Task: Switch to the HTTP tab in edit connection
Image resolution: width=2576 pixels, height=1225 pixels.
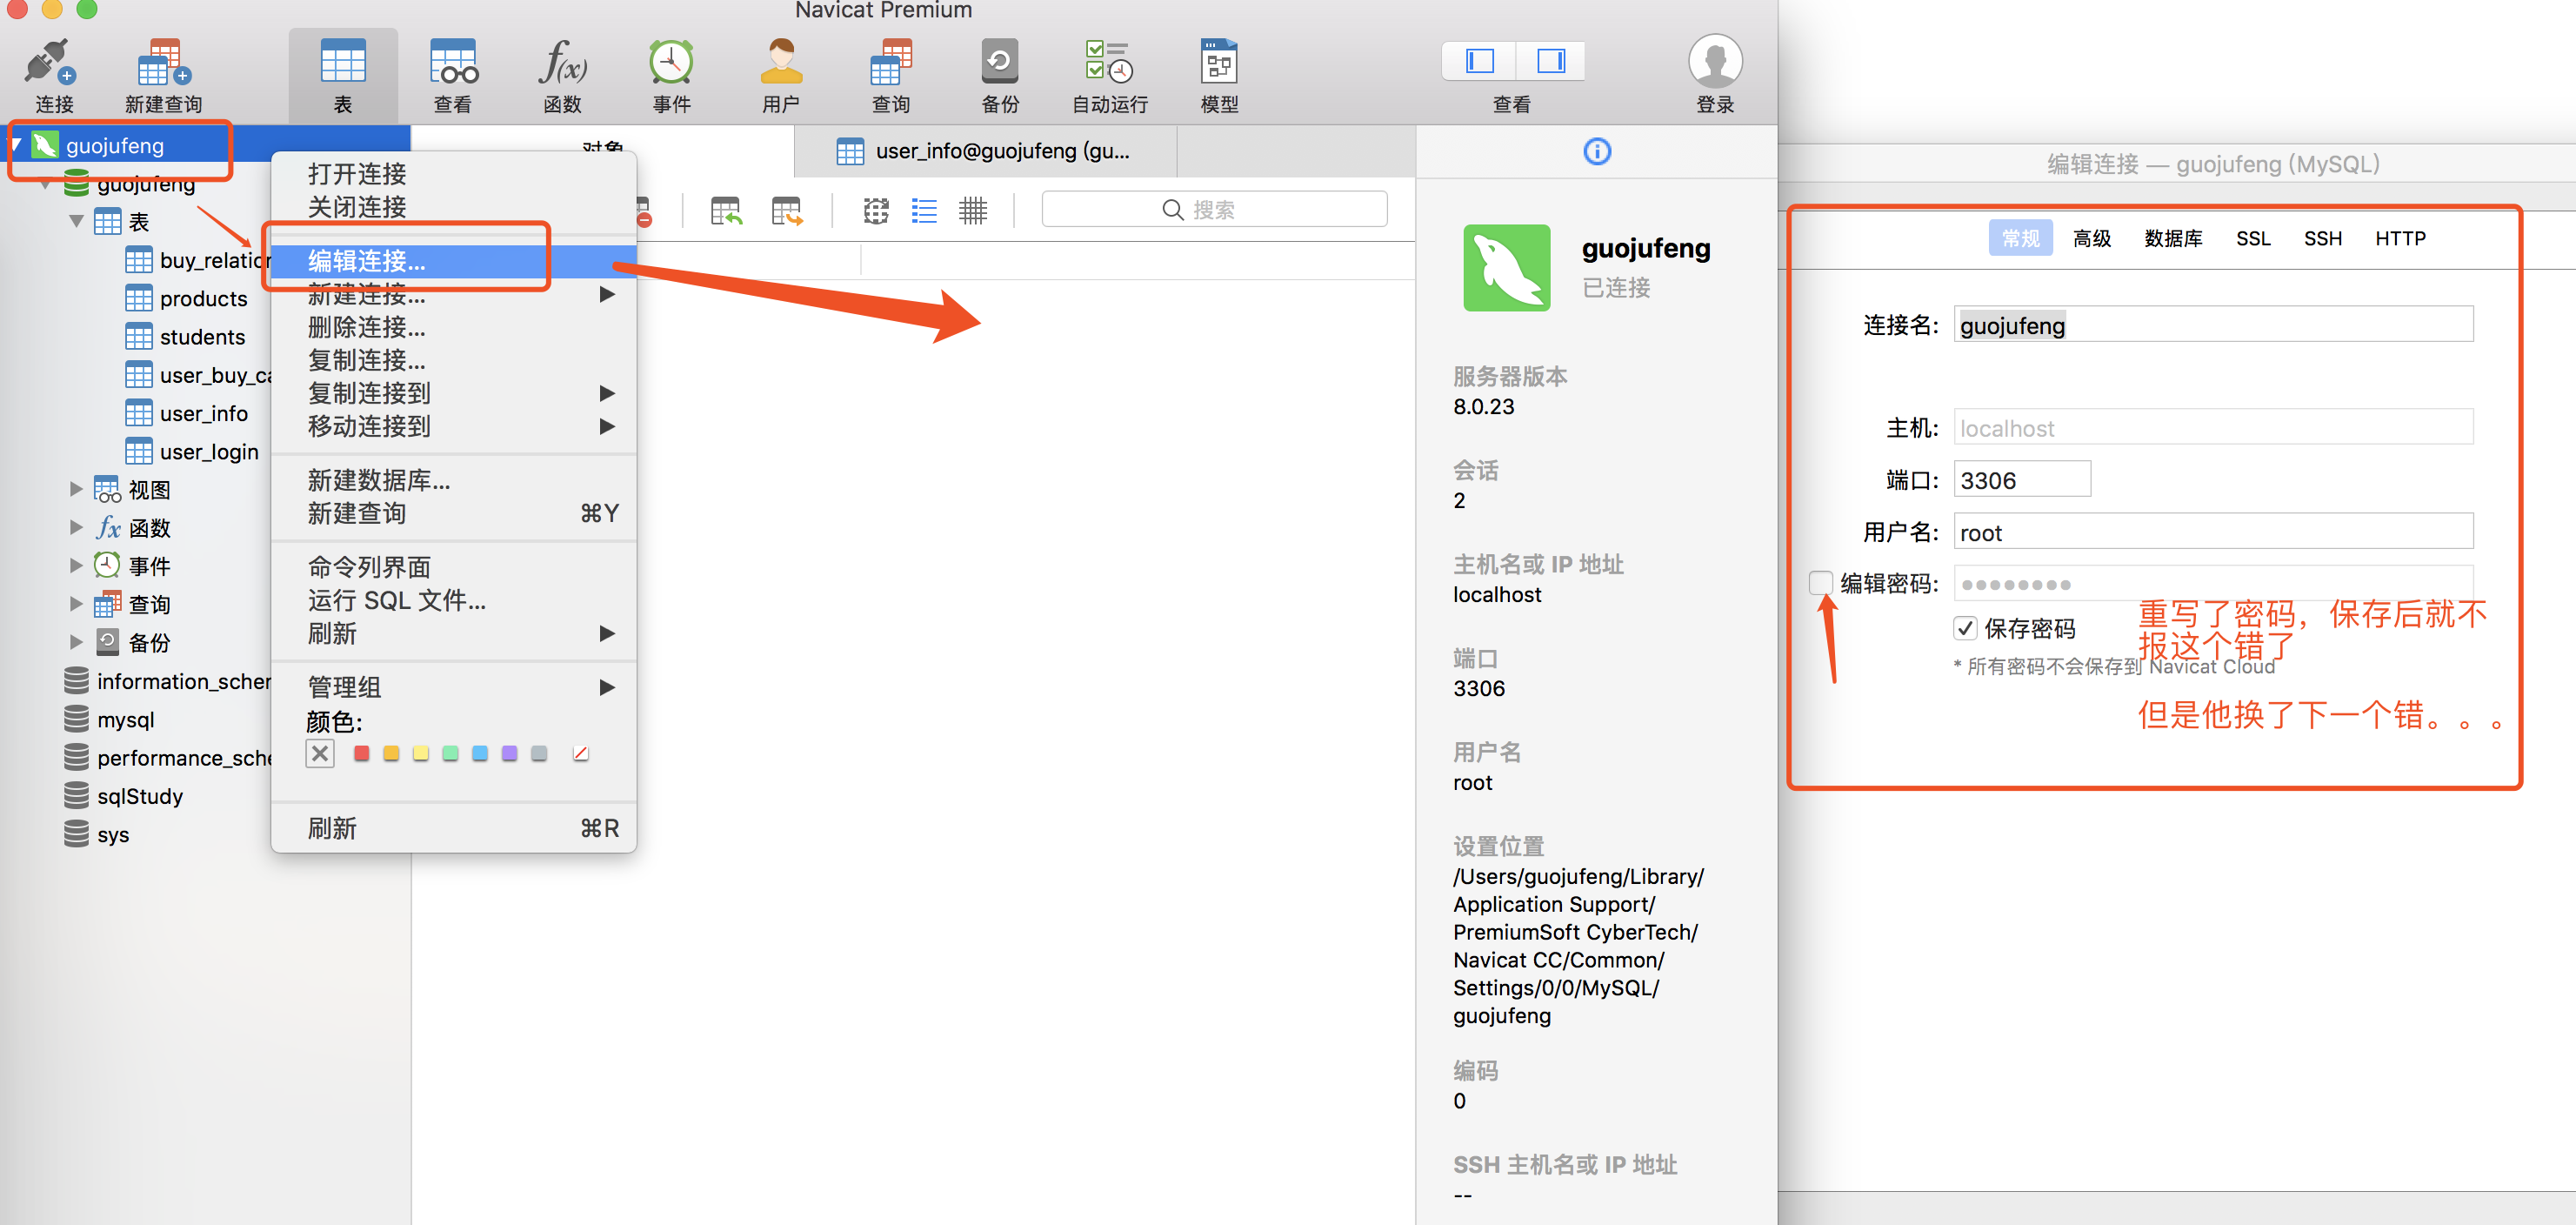Action: pos(2400,238)
